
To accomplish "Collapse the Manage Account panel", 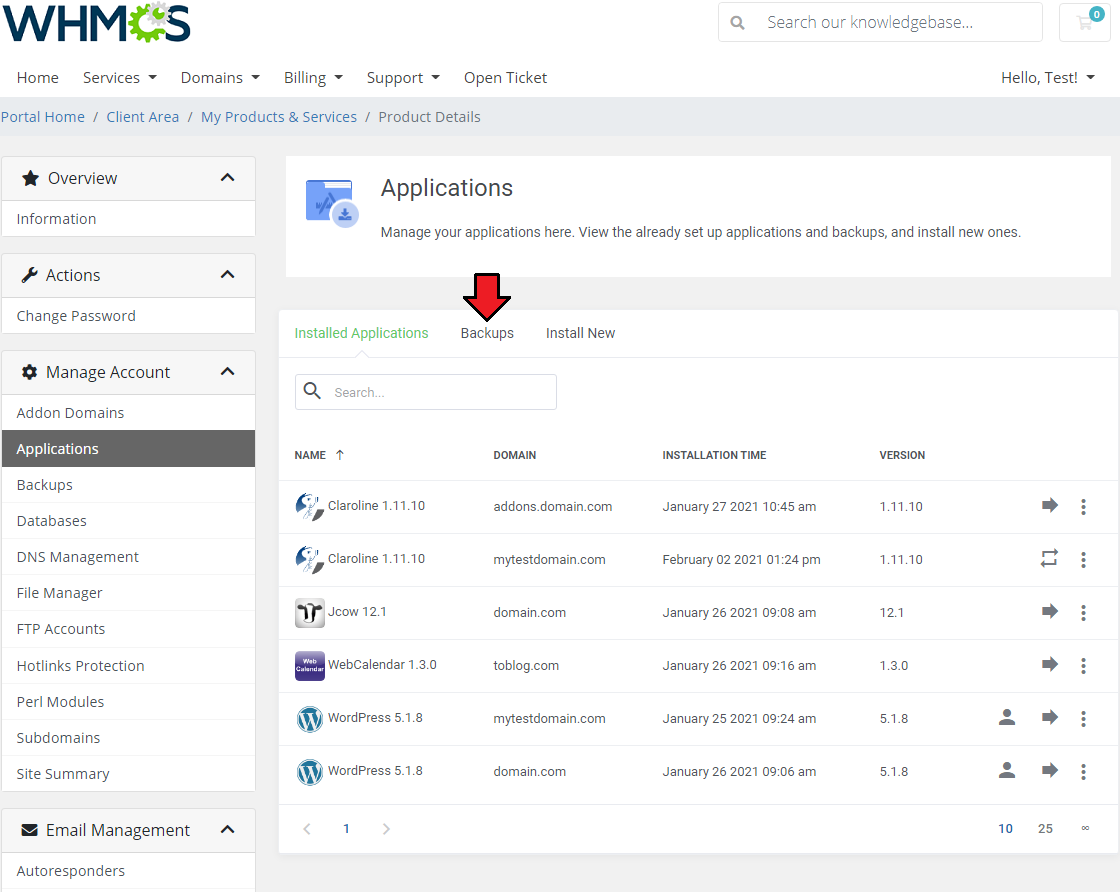I will pos(227,371).
